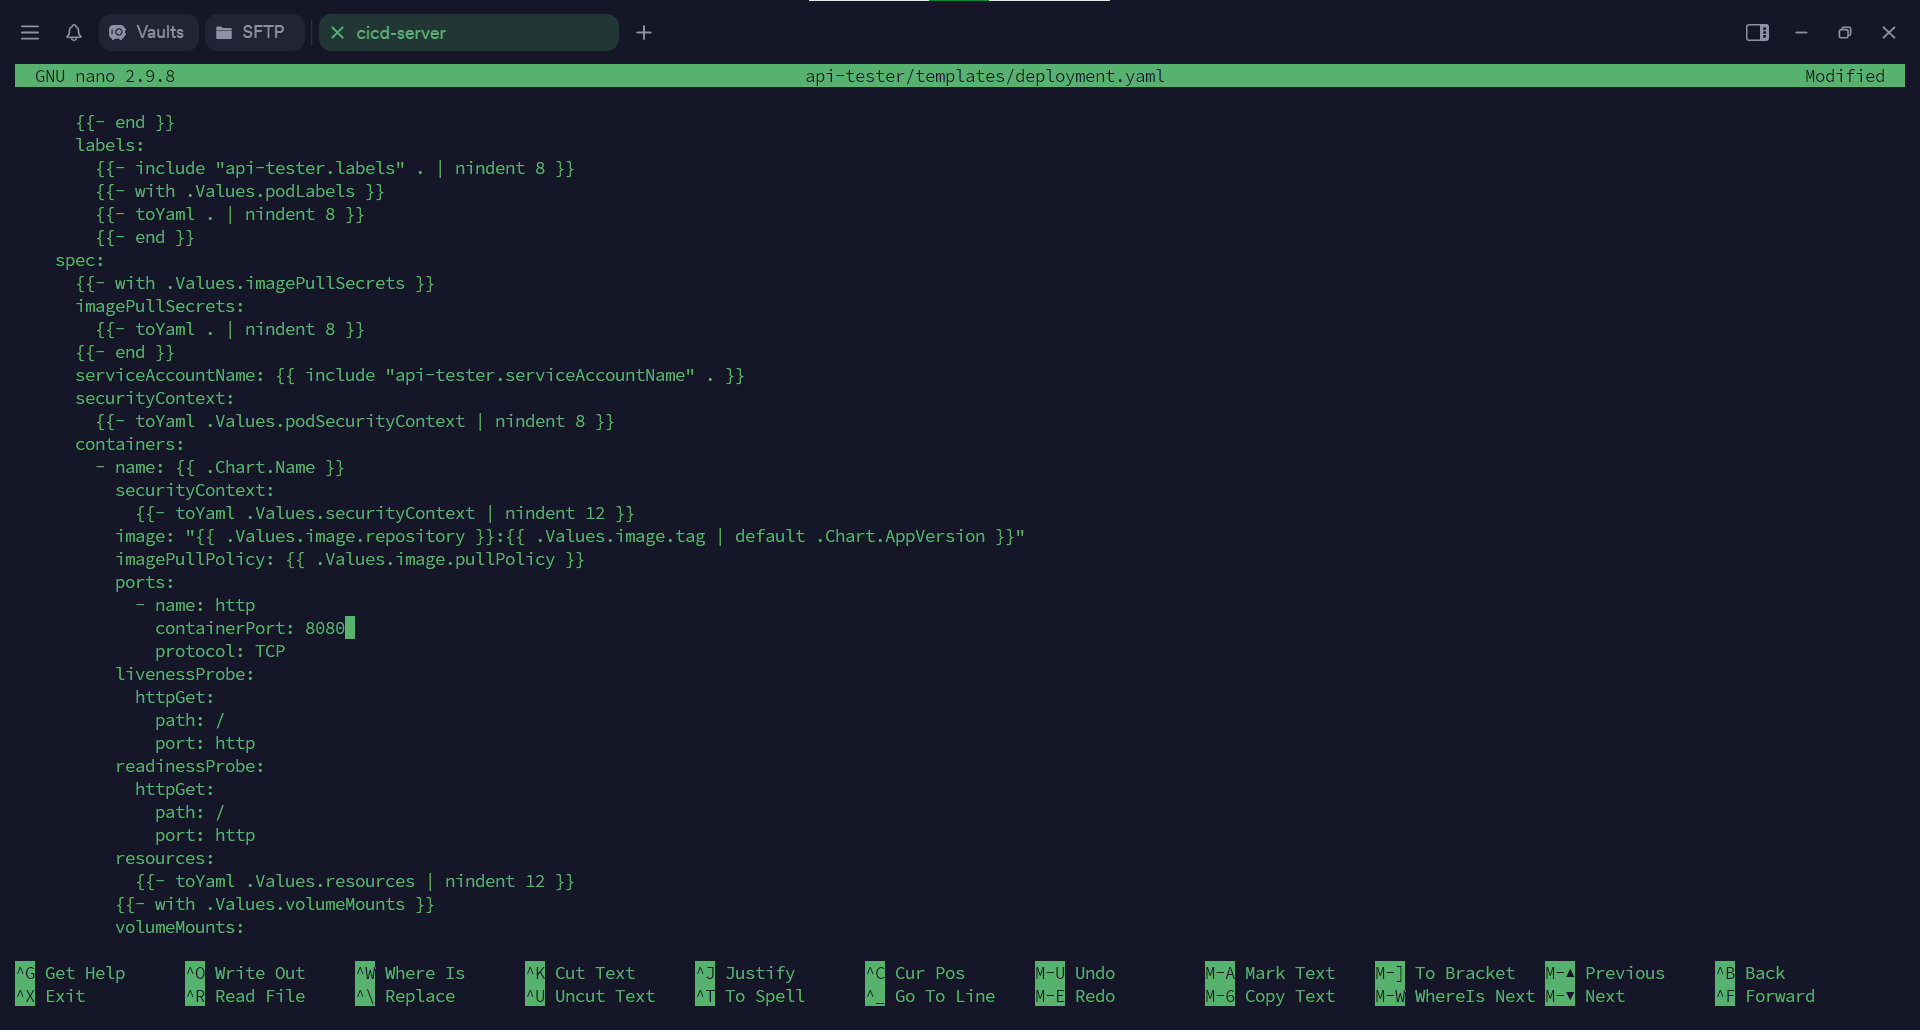Click the 'containers:' line
This screenshot has height=1030, width=1920.
click(130, 444)
